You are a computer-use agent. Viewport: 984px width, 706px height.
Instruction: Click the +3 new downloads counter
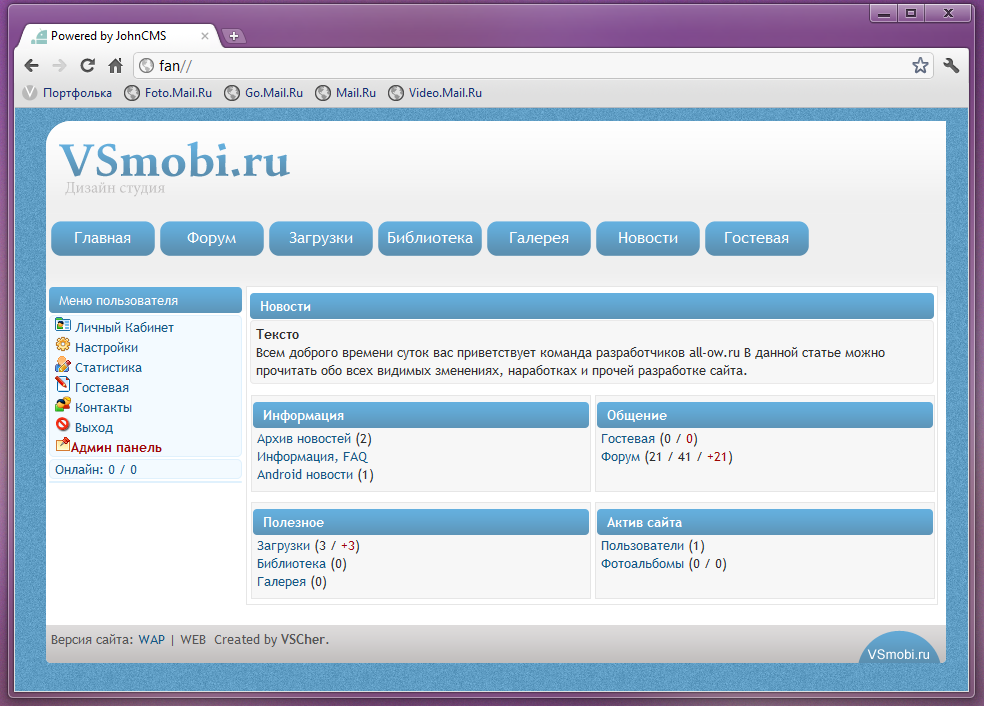348,546
